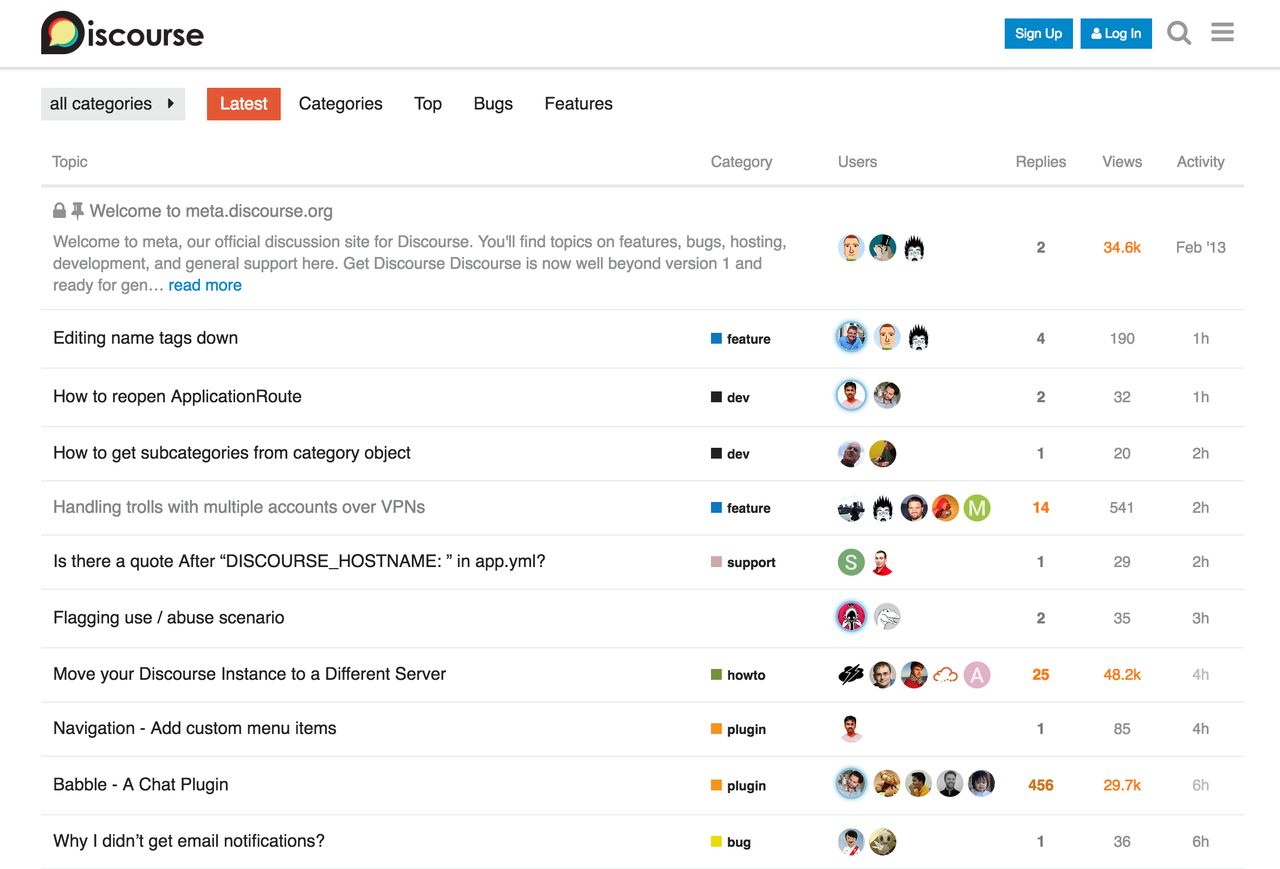Open Handling trolls with multiple accounts topic
The height and width of the screenshot is (869, 1280).
click(239, 507)
